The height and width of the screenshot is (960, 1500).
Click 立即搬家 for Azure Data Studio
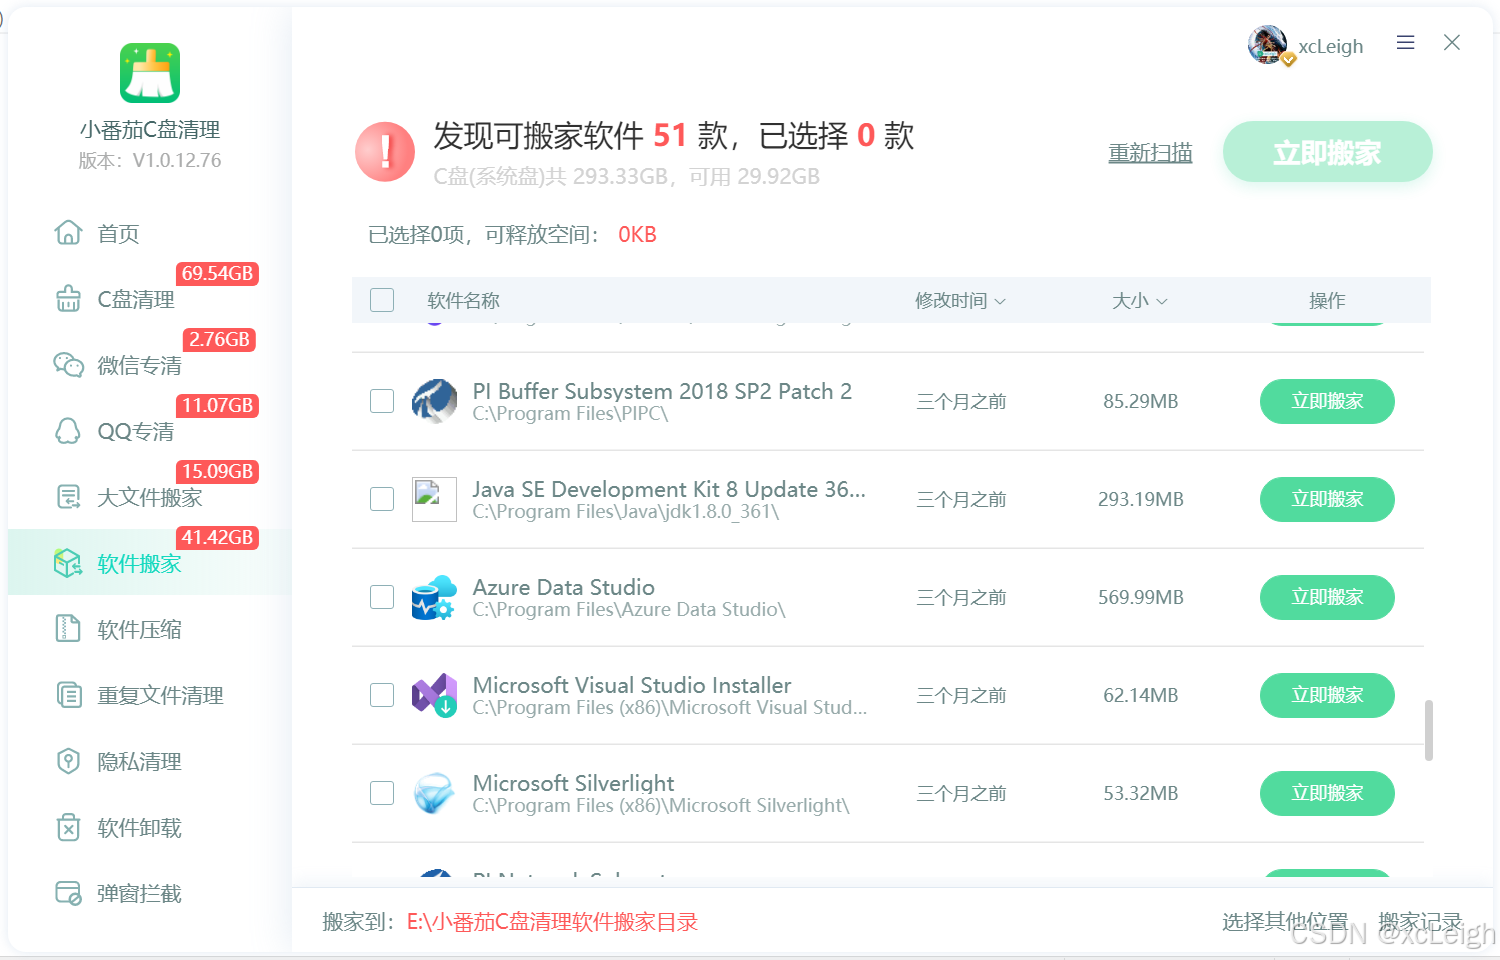pyautogui.click(x=1327, y=597)
